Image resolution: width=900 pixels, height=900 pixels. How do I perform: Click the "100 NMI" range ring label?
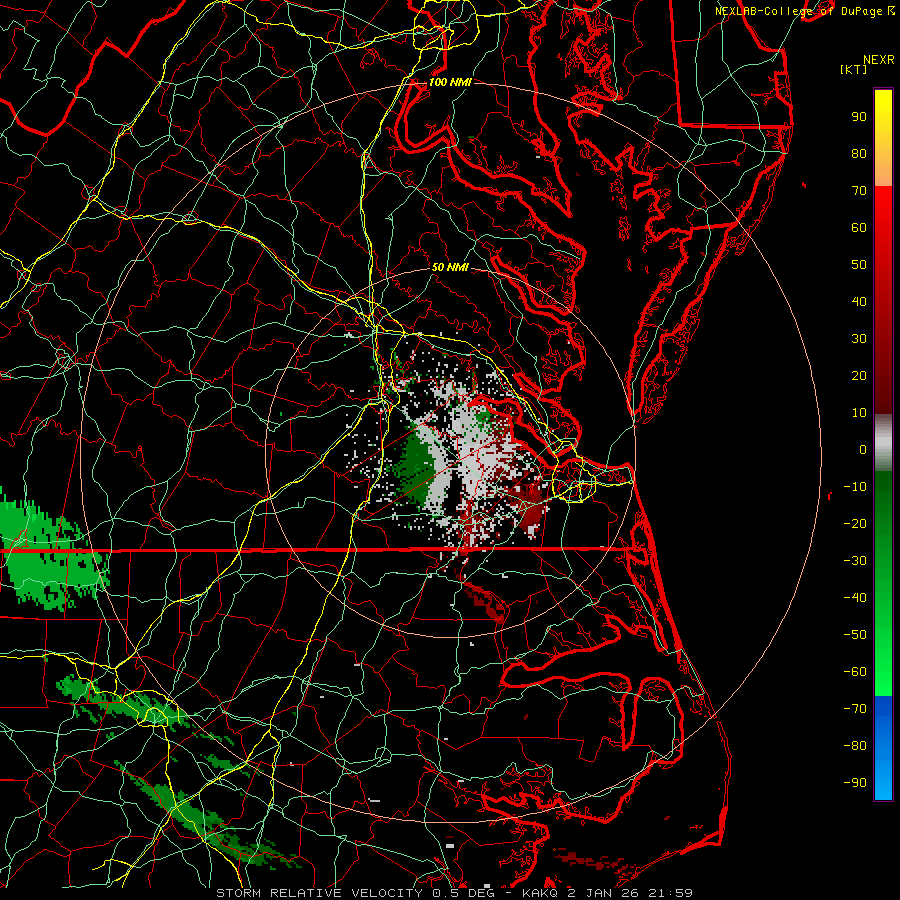pyautogui.click(x=450, y=82)
